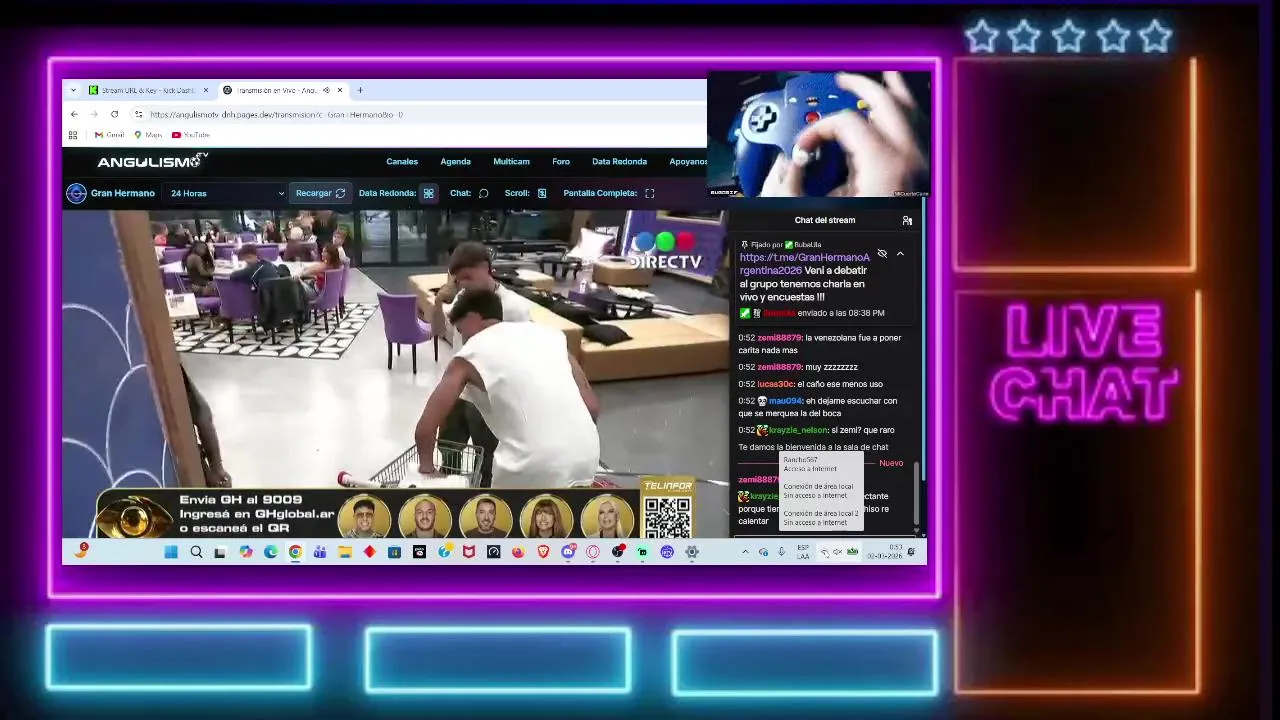
Task: Open Firefox from taskbar
Action: click(x=518, y=552)
